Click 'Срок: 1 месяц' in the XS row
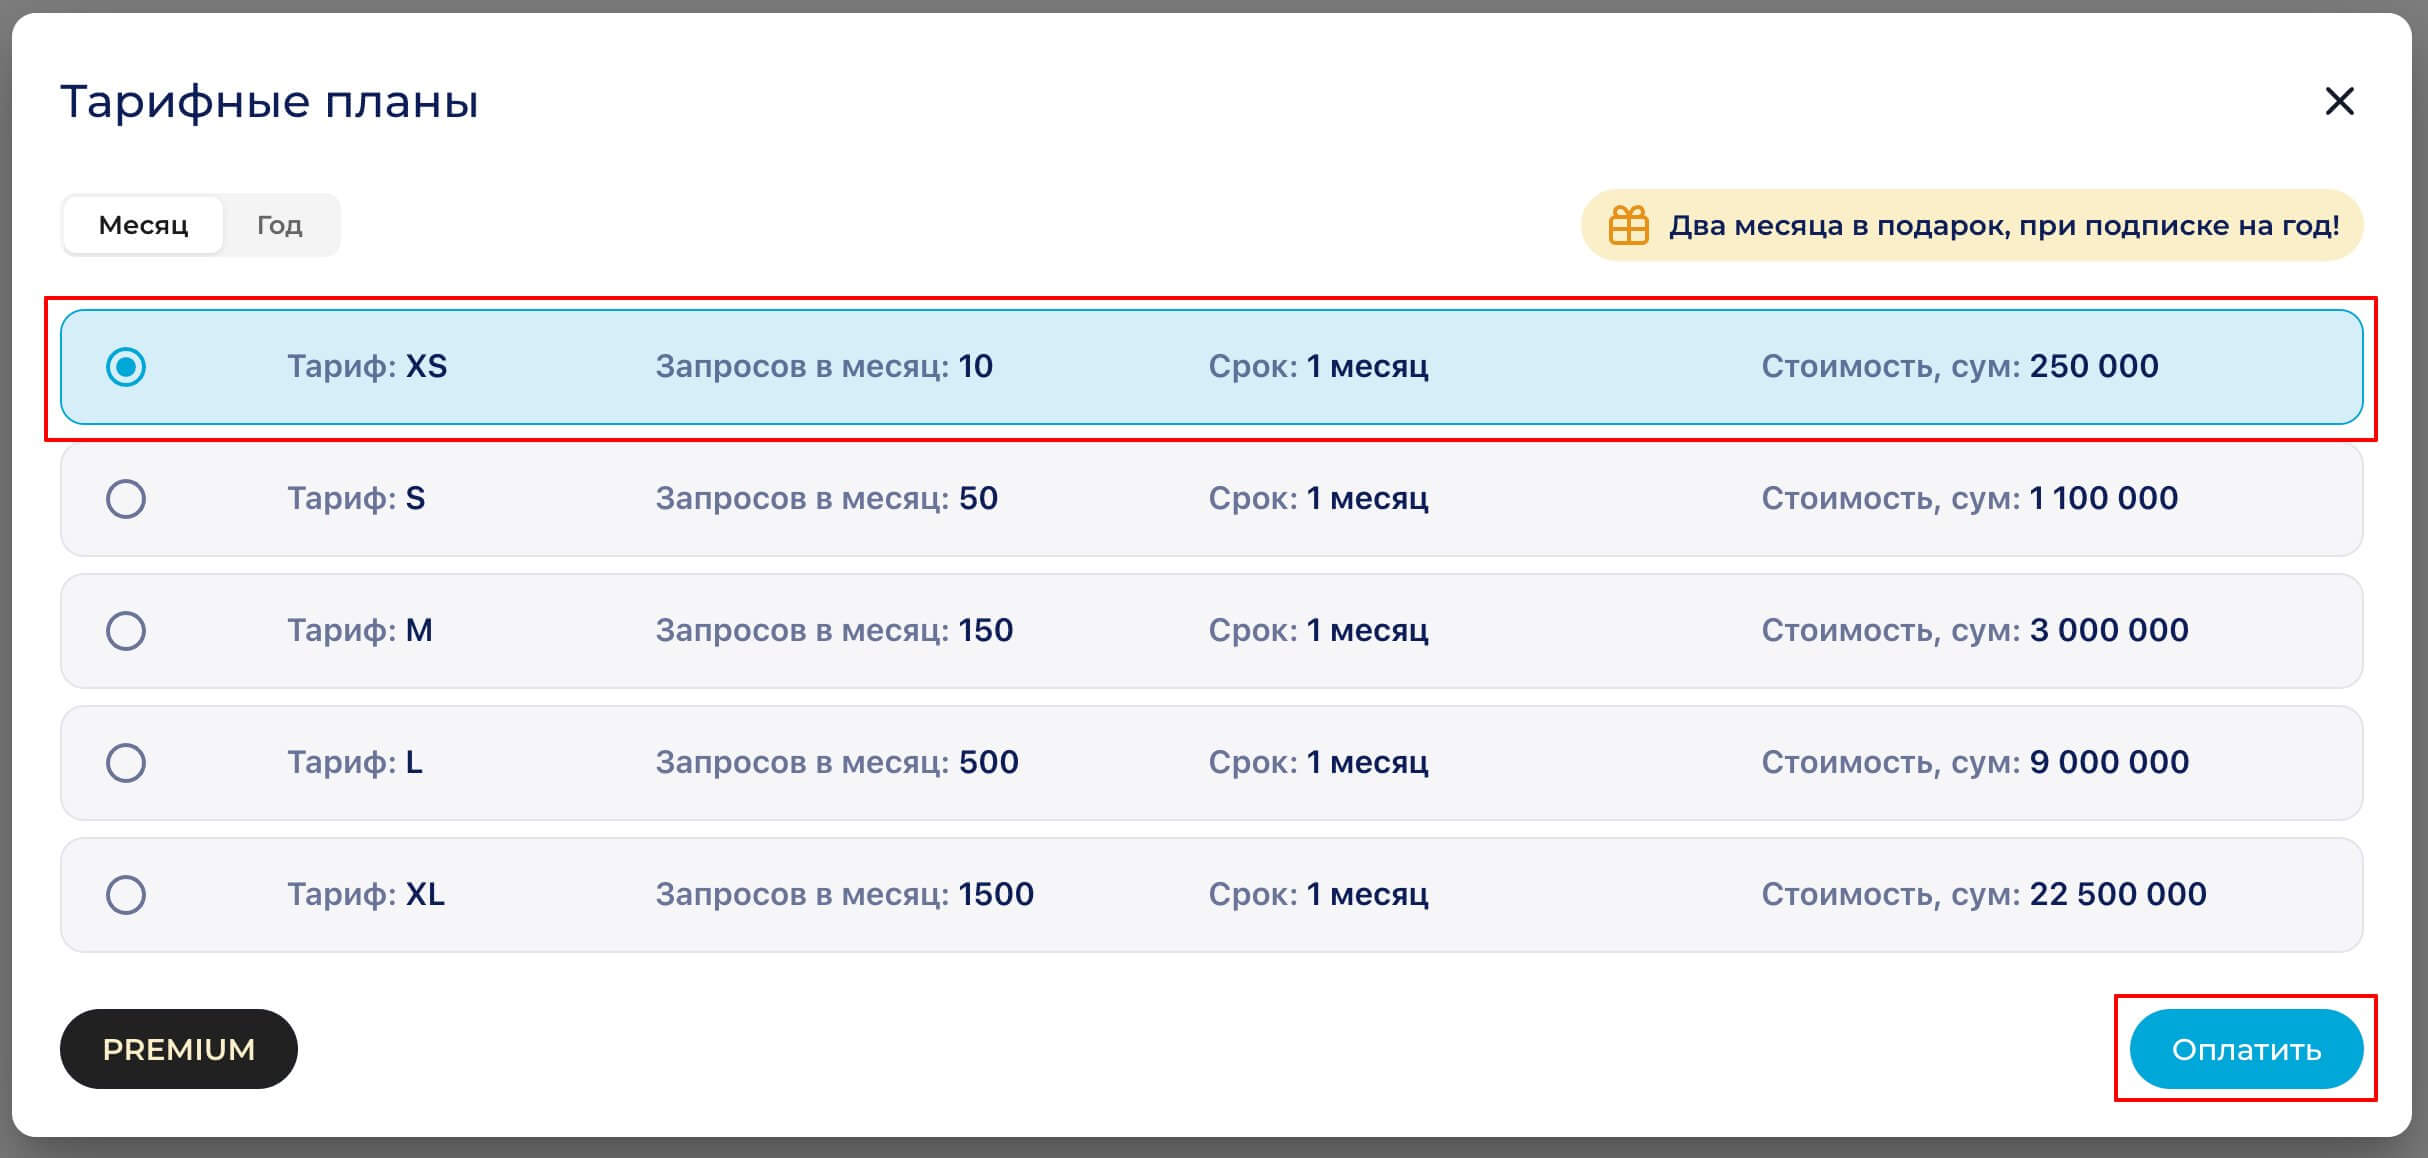This screenshot has height=1158, width=2428. pyautogui.click(x=1318, y=367)
